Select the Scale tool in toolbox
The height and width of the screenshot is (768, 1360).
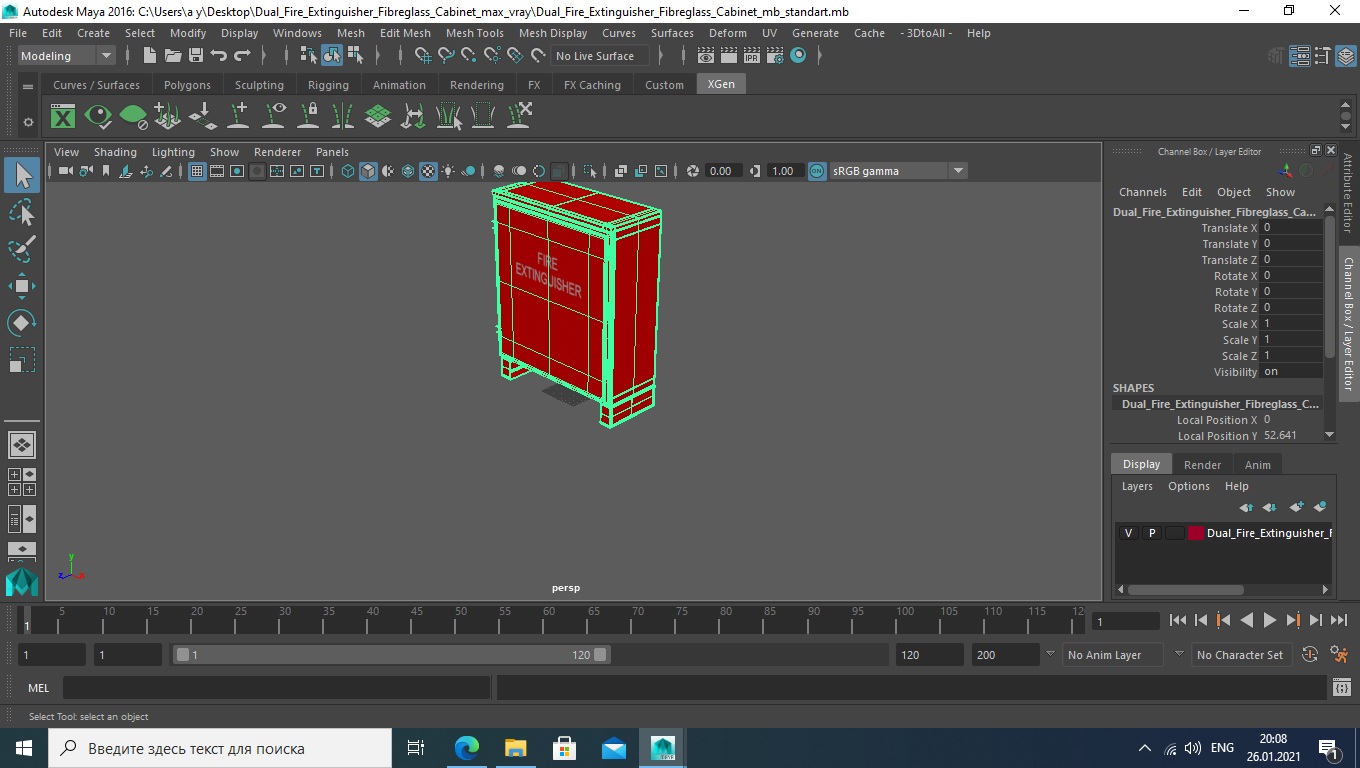(22, 359)
